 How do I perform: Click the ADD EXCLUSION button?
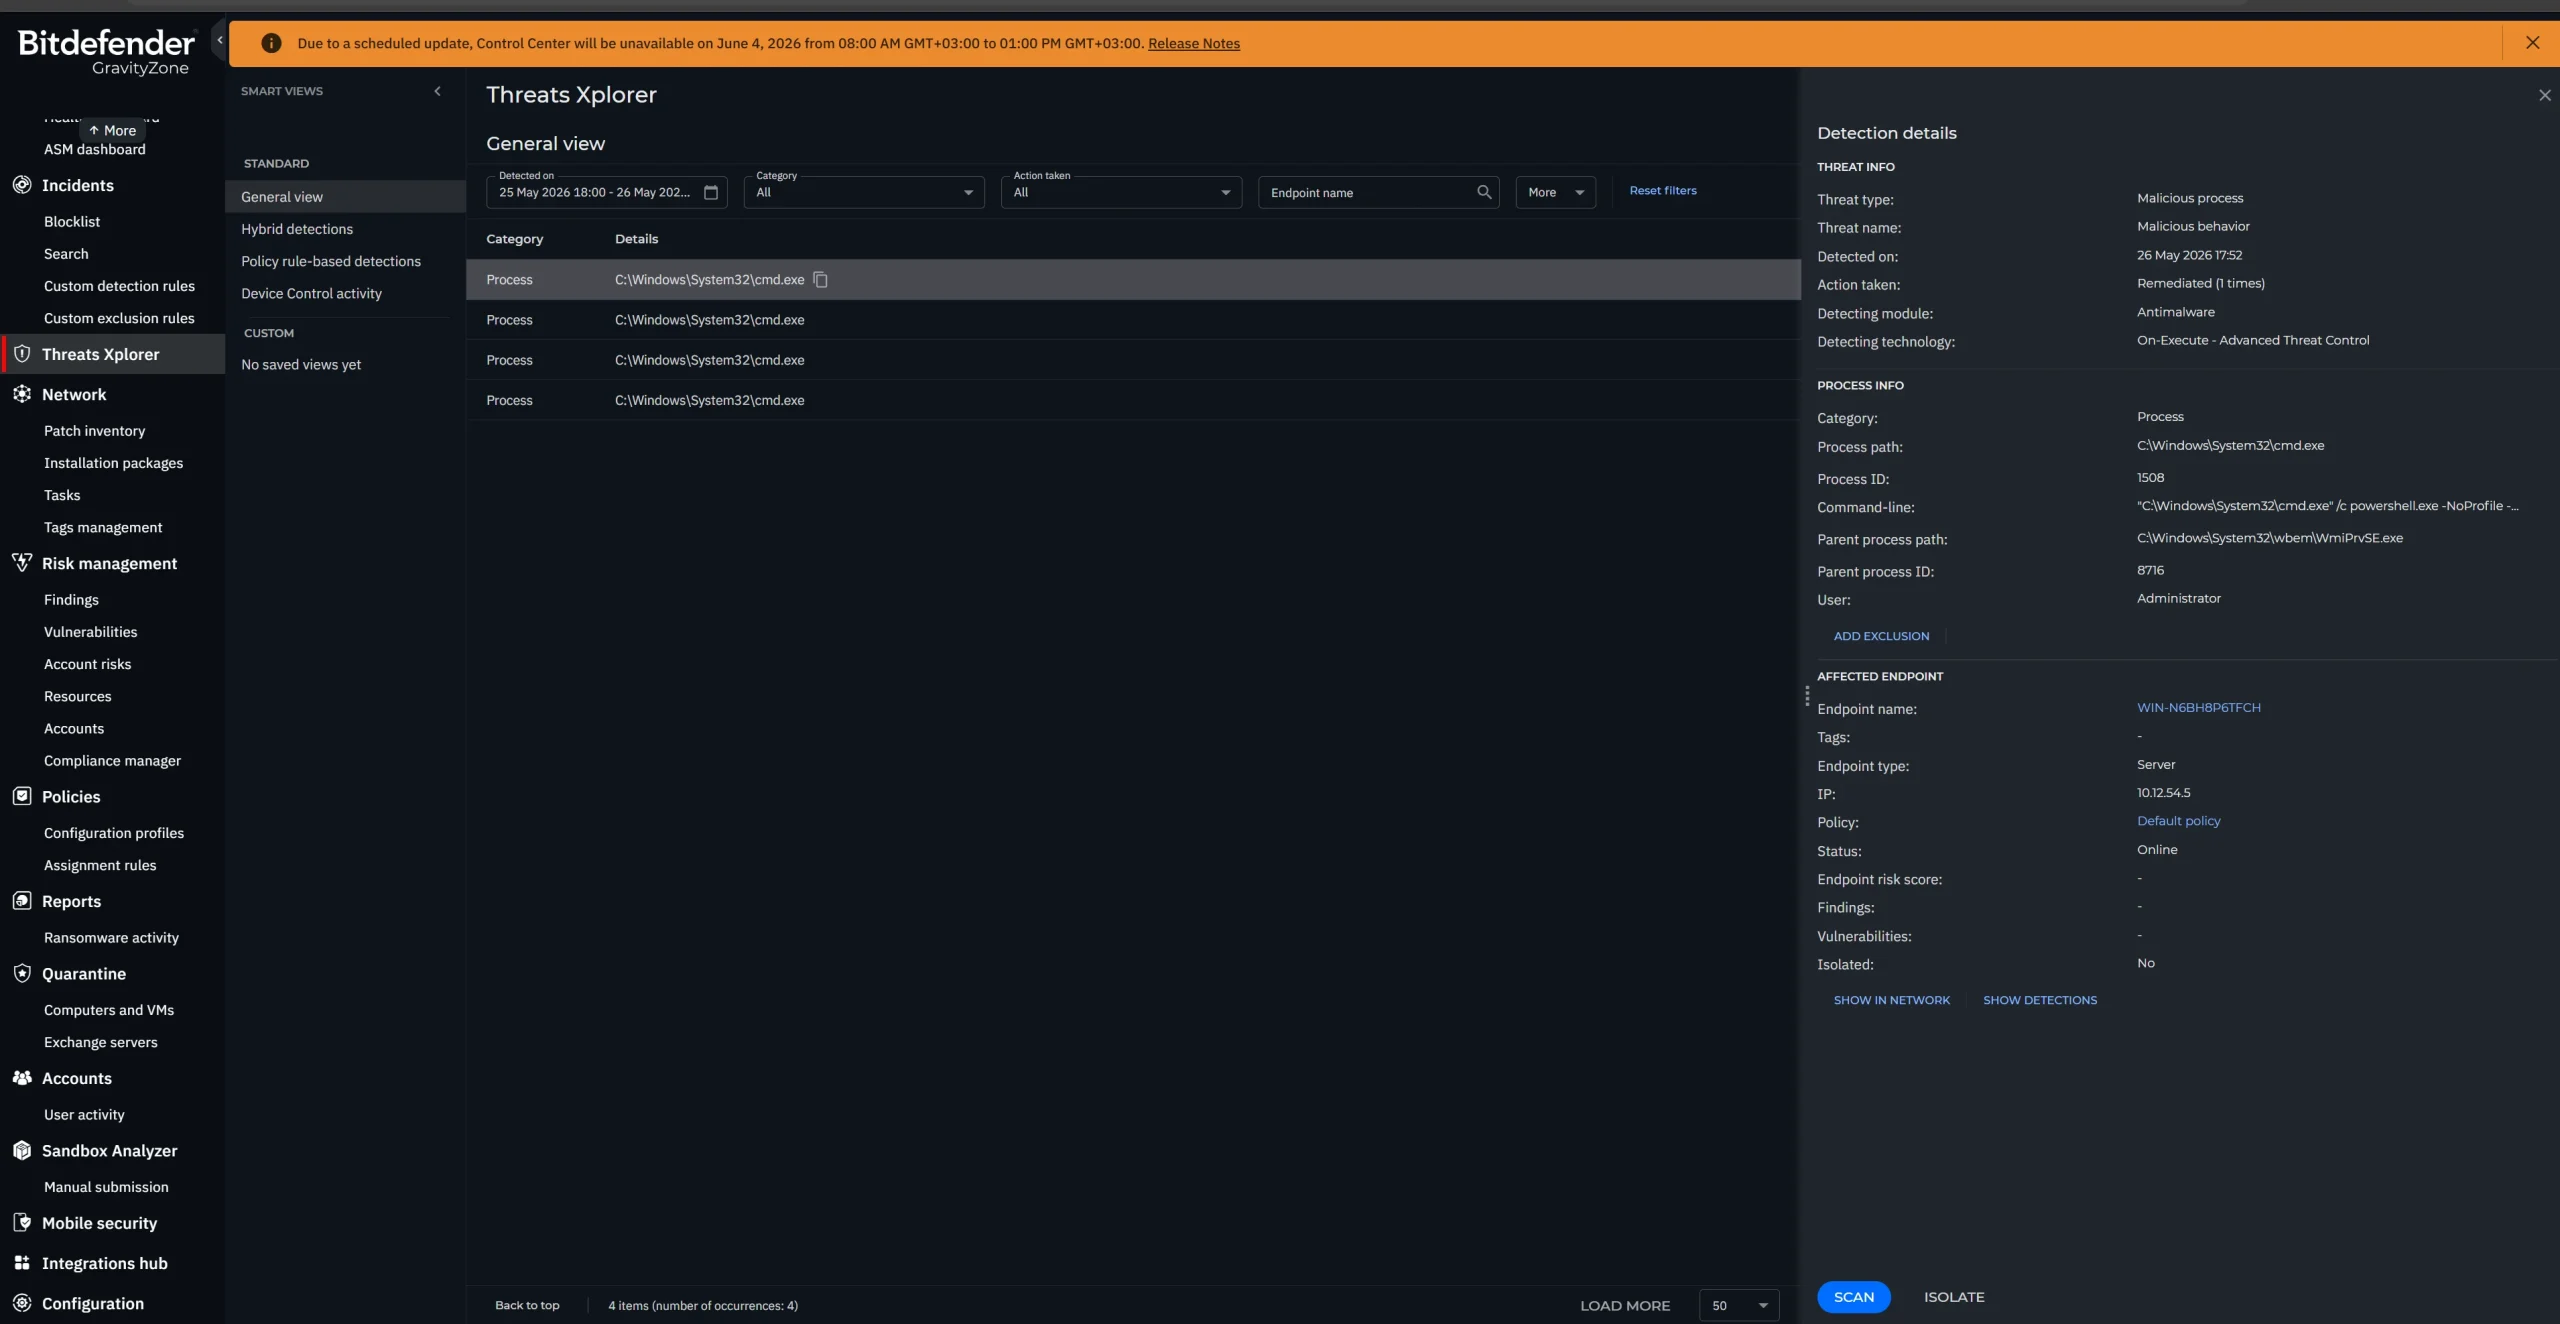point(1881,636)
